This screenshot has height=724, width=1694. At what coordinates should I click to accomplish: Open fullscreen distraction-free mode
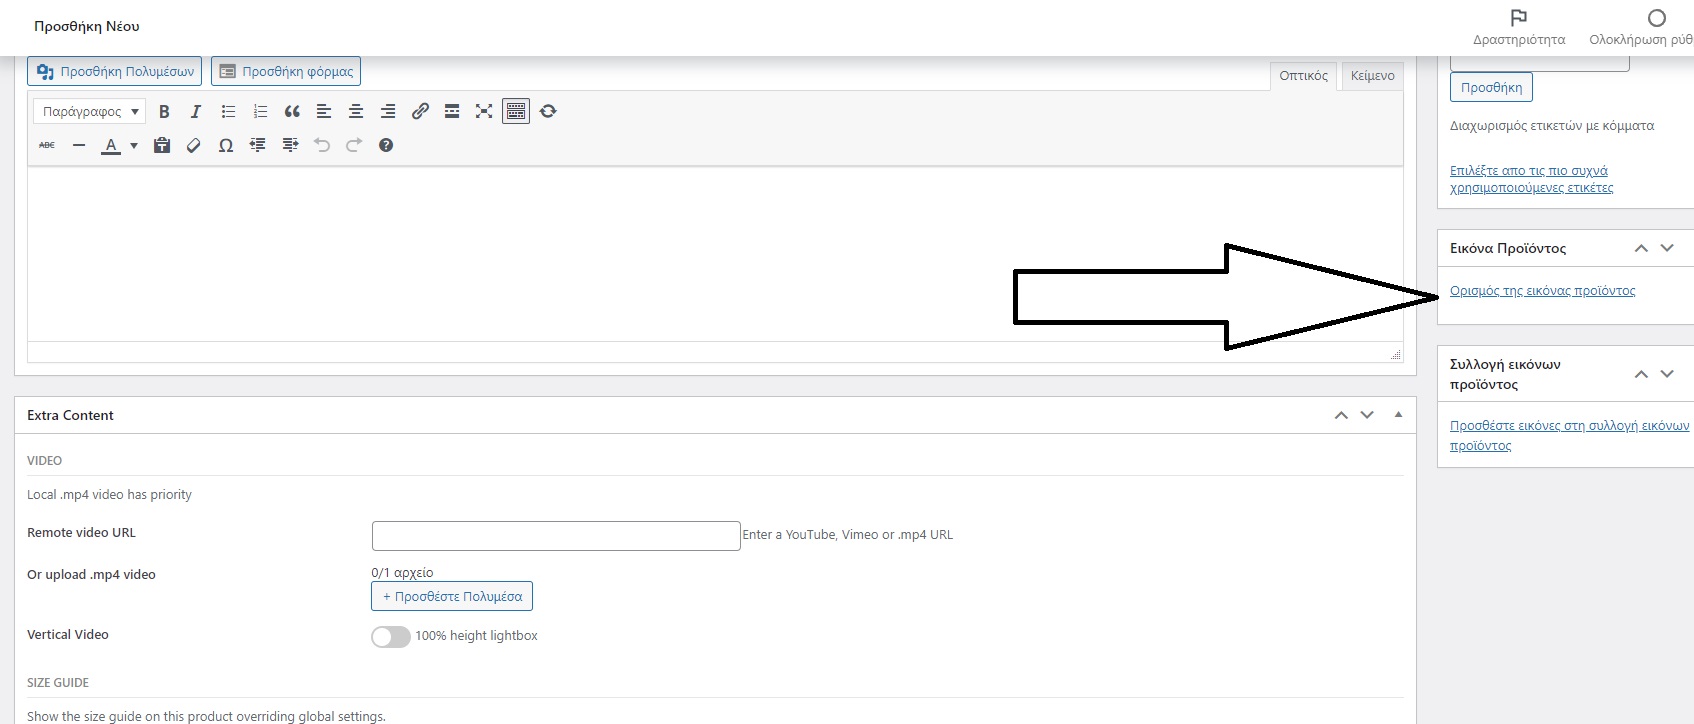(484, 111)
